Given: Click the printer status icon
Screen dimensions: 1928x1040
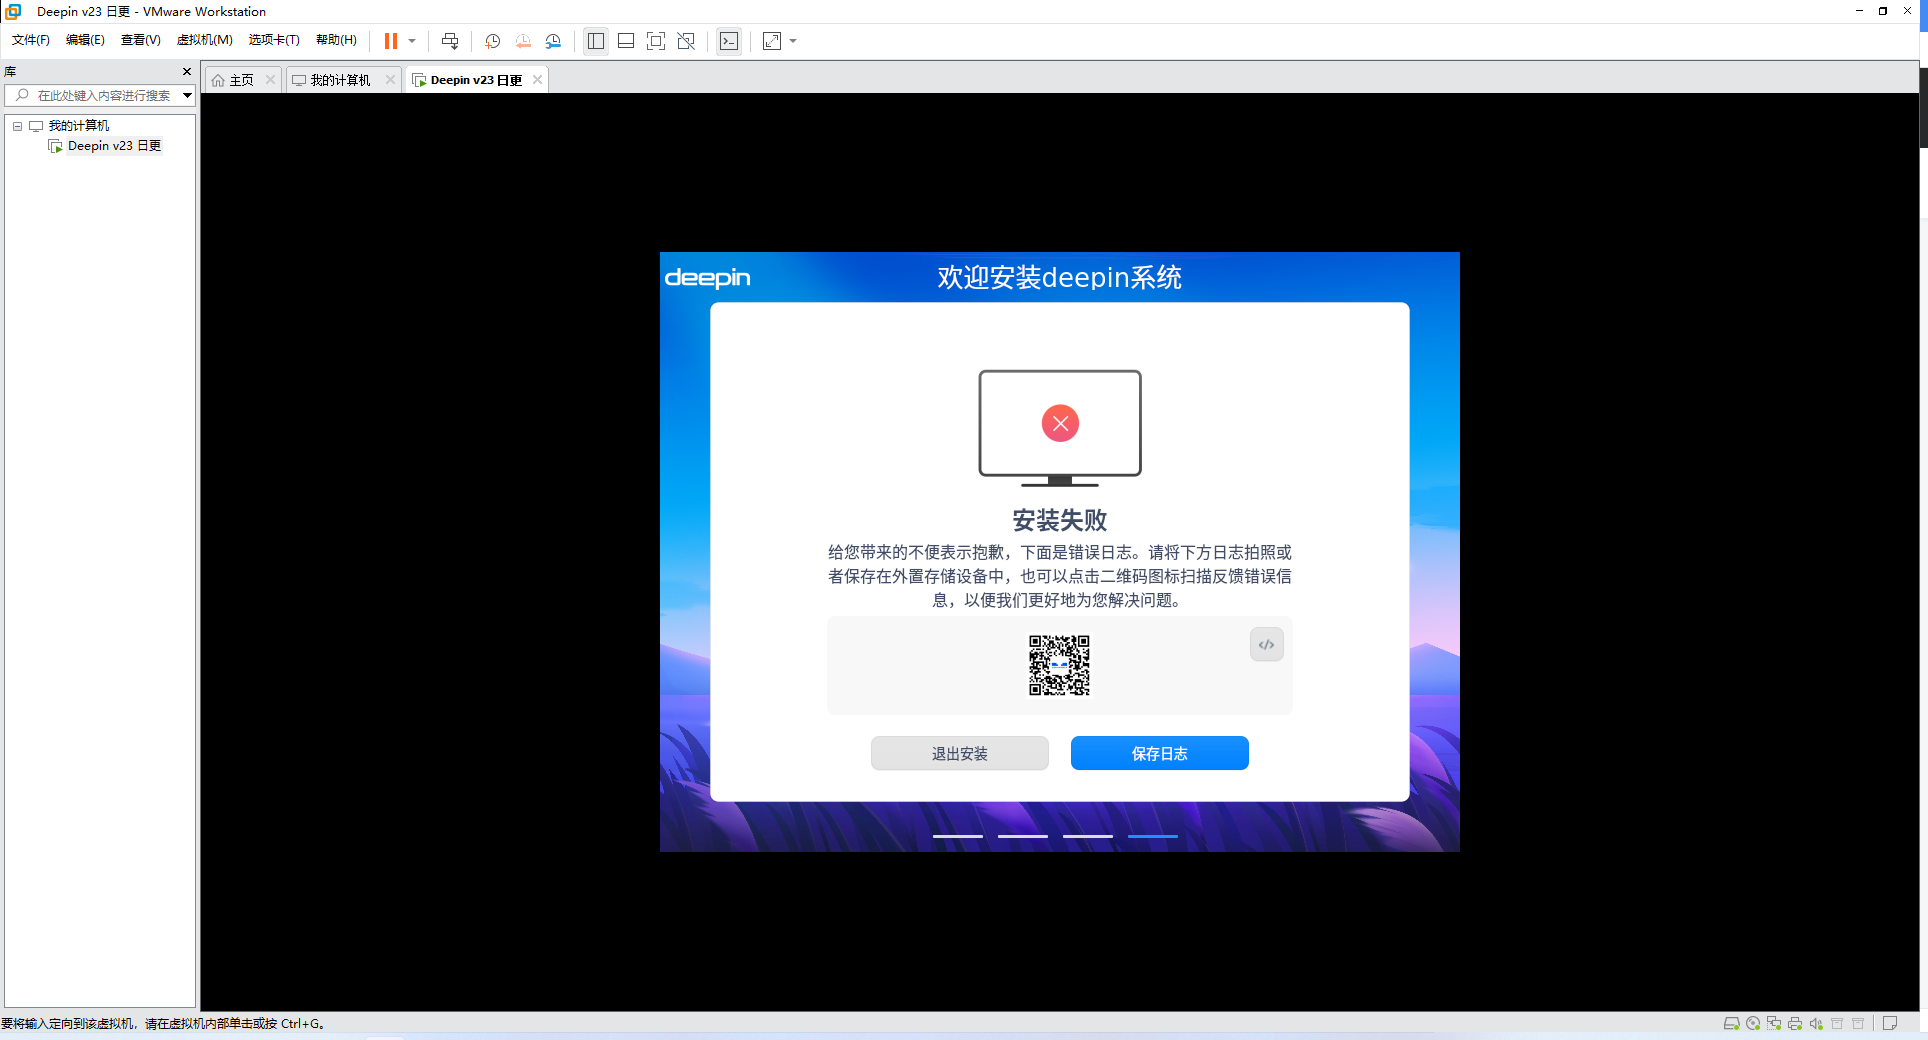Looking at the screenshot, I should [x=1795, y=1023].
